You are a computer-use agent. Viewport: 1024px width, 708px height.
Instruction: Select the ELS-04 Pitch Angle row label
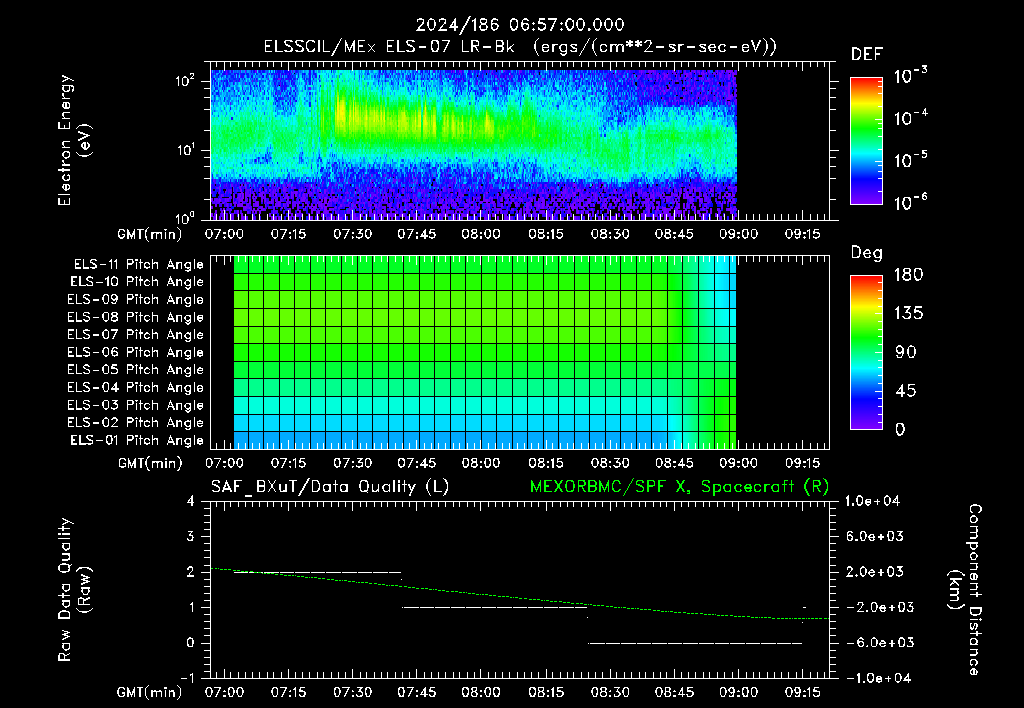pyautogui.click(x=135, y=388)
